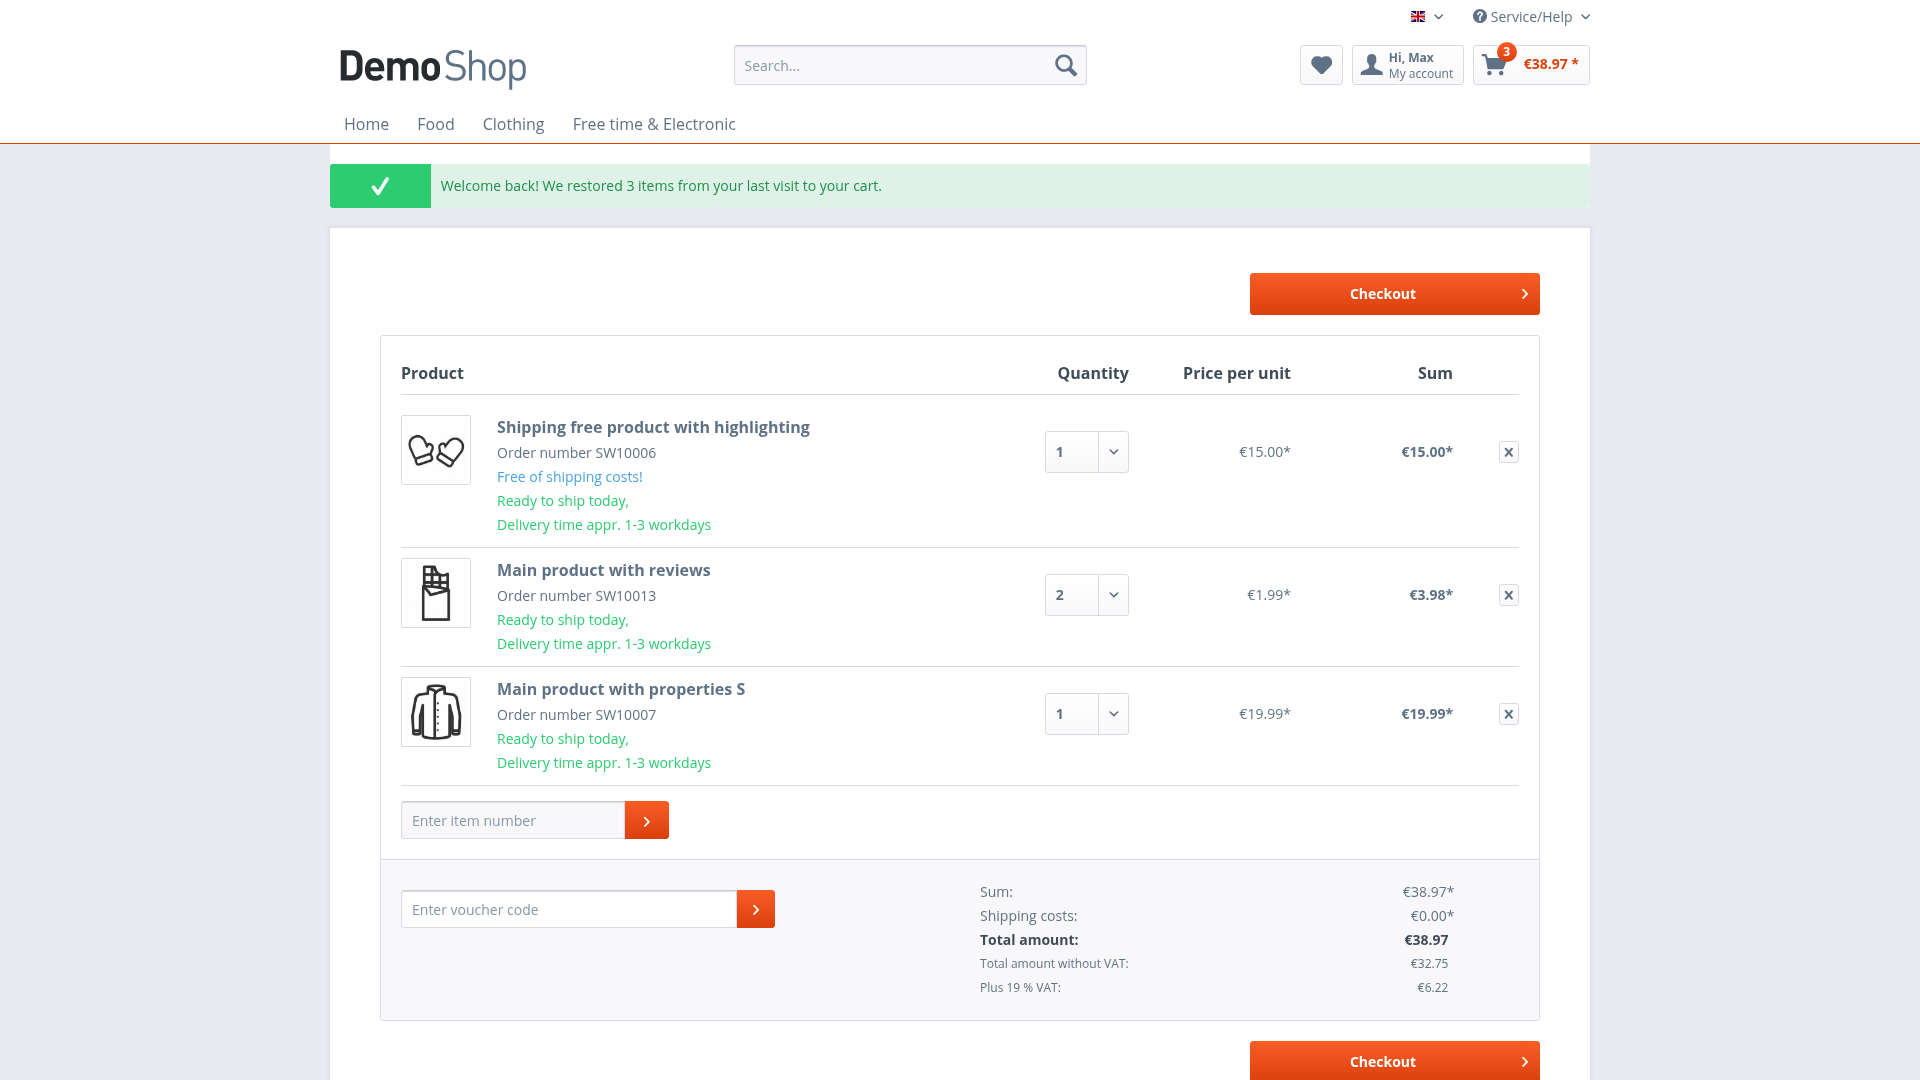Go to Free time & Electronic category

pyautogui.click(x=654, y=124)
